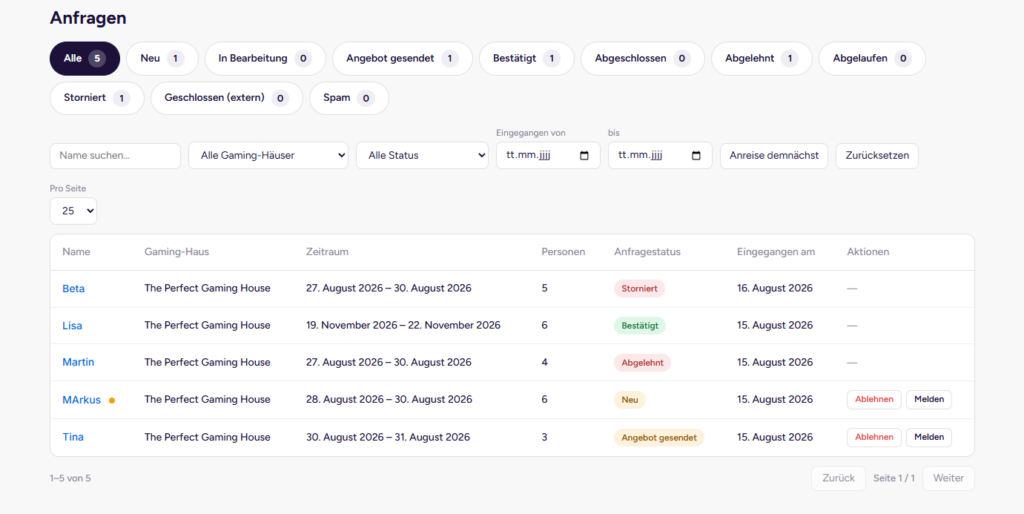Click the 'Storniert' status badge in Beta row

[639, 289]
